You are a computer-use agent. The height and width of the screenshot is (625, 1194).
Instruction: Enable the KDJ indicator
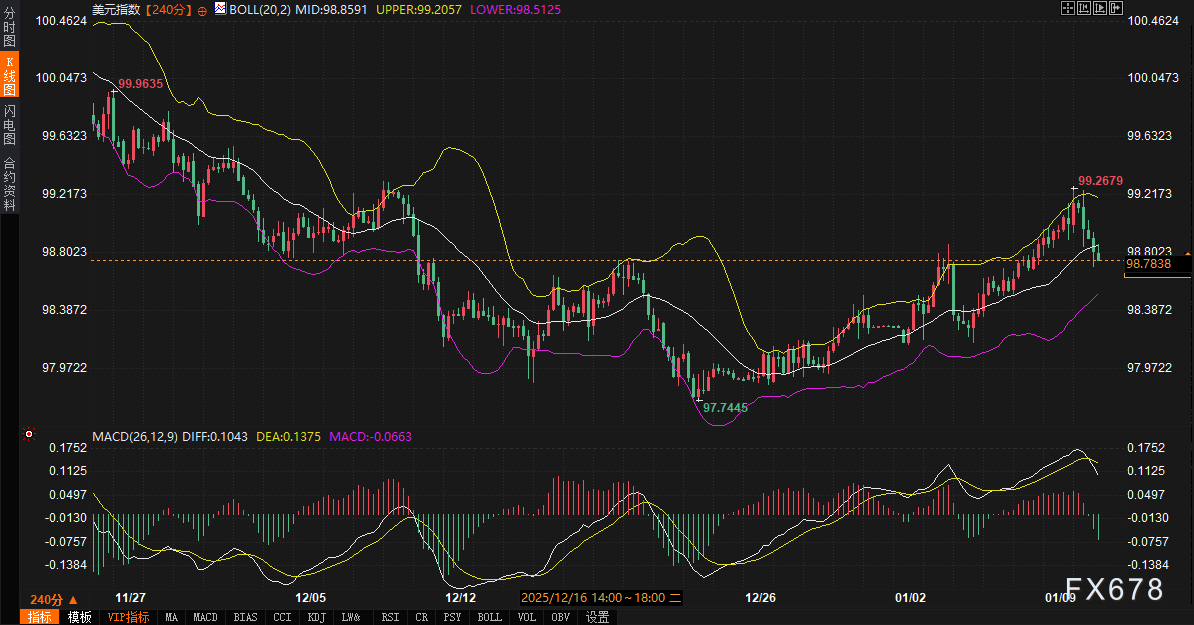point(316,617)
